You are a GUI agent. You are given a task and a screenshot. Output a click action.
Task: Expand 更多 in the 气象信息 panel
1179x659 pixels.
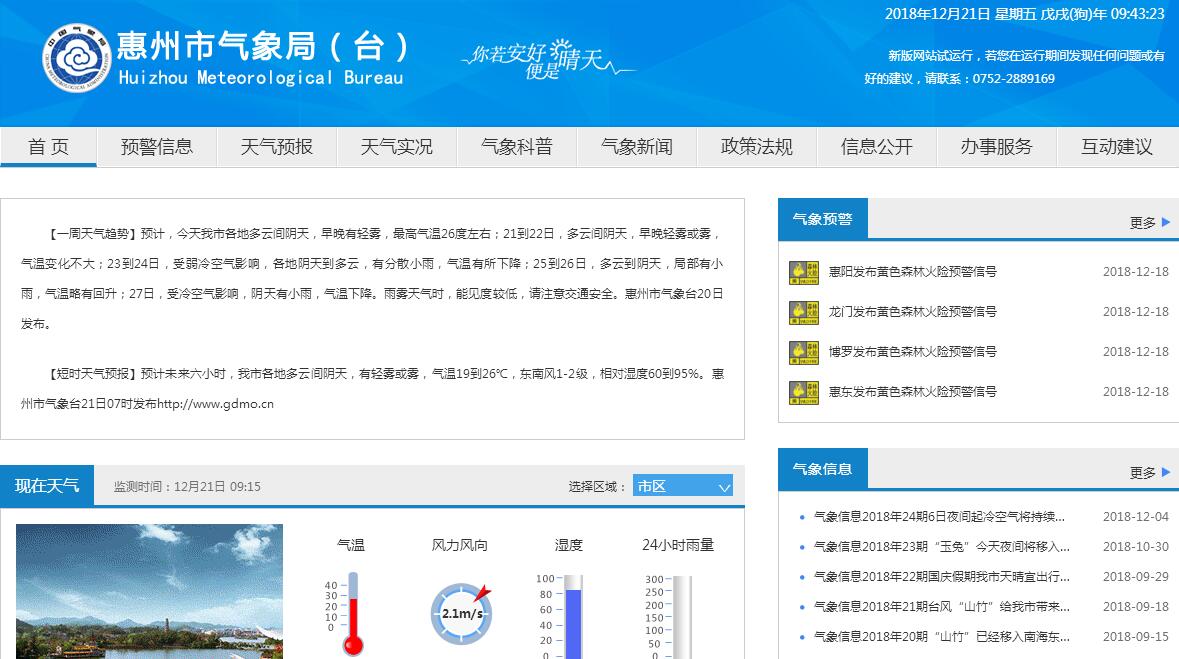pyautogui.click(x=1149, y=472)
